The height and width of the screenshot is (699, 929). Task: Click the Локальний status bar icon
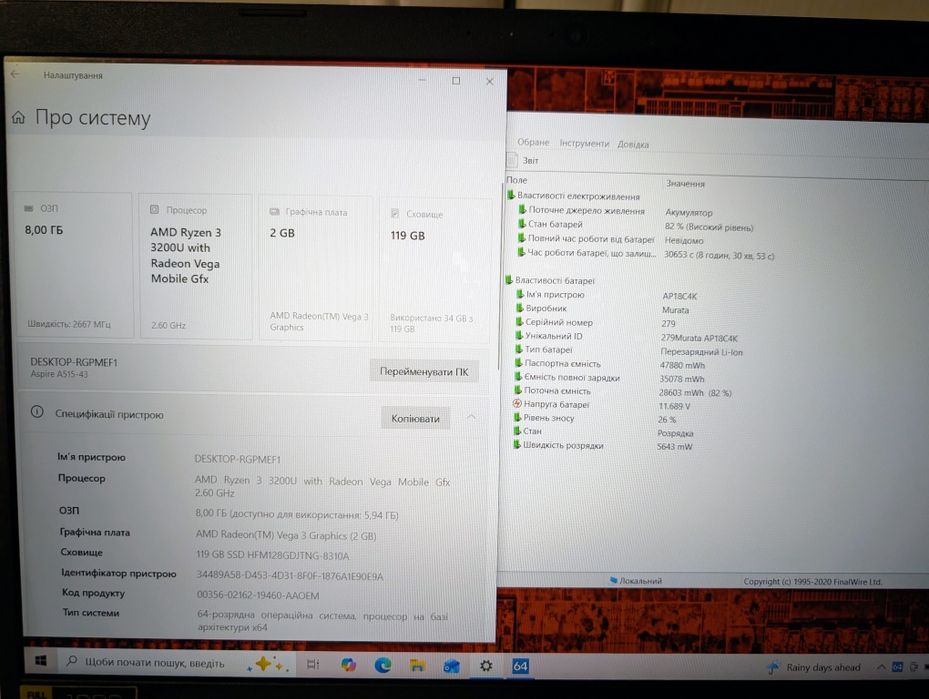point(614,581)
